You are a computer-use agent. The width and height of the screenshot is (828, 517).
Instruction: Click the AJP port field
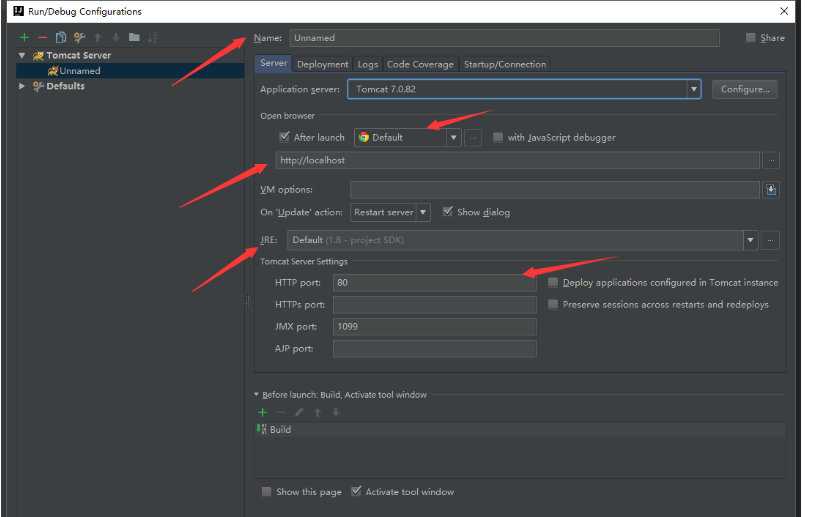pyautogui.click(x=435, y=349)
